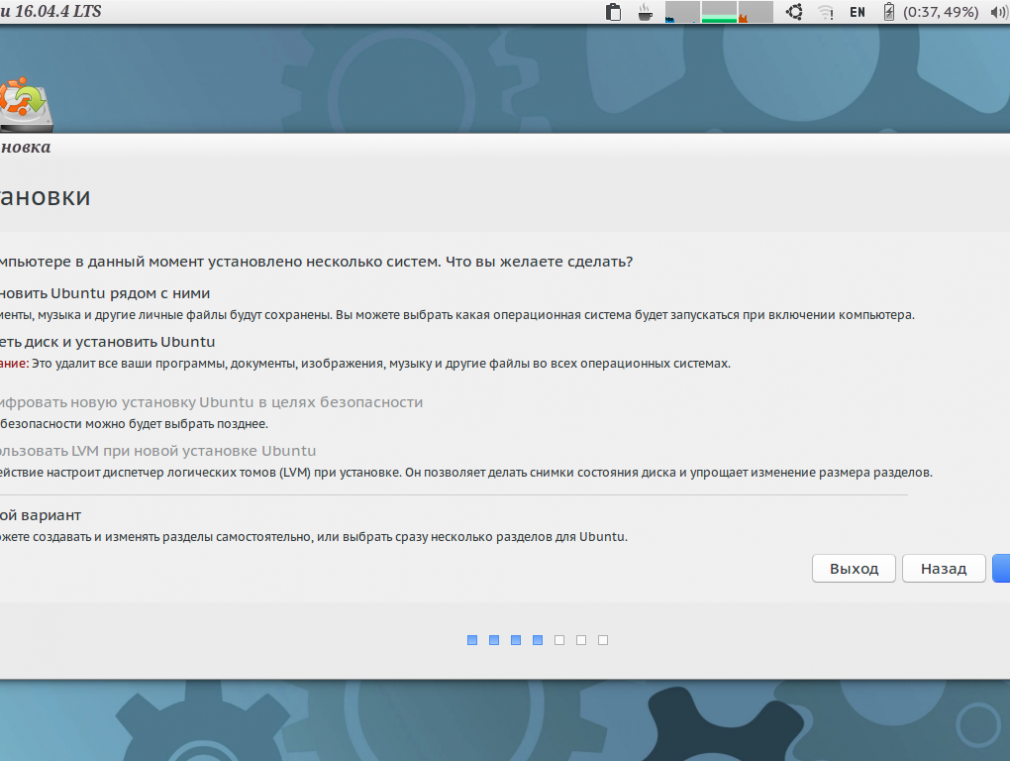Click the Назад button
Viewport: 1010px width, 761px height.
pyautogui.click(x=944, y=568)
